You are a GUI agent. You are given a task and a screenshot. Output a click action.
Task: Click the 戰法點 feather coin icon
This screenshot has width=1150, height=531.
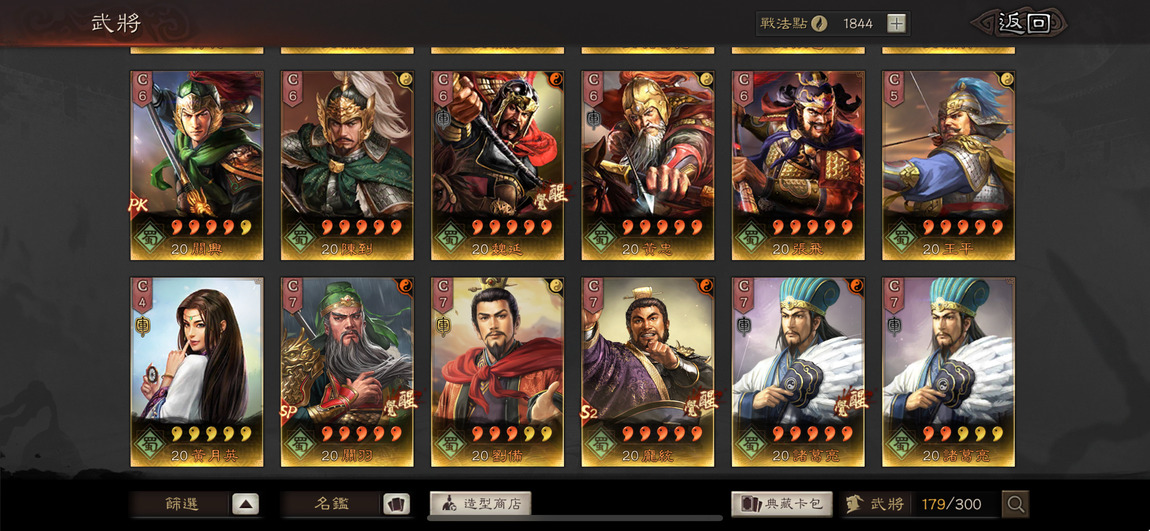819,23
